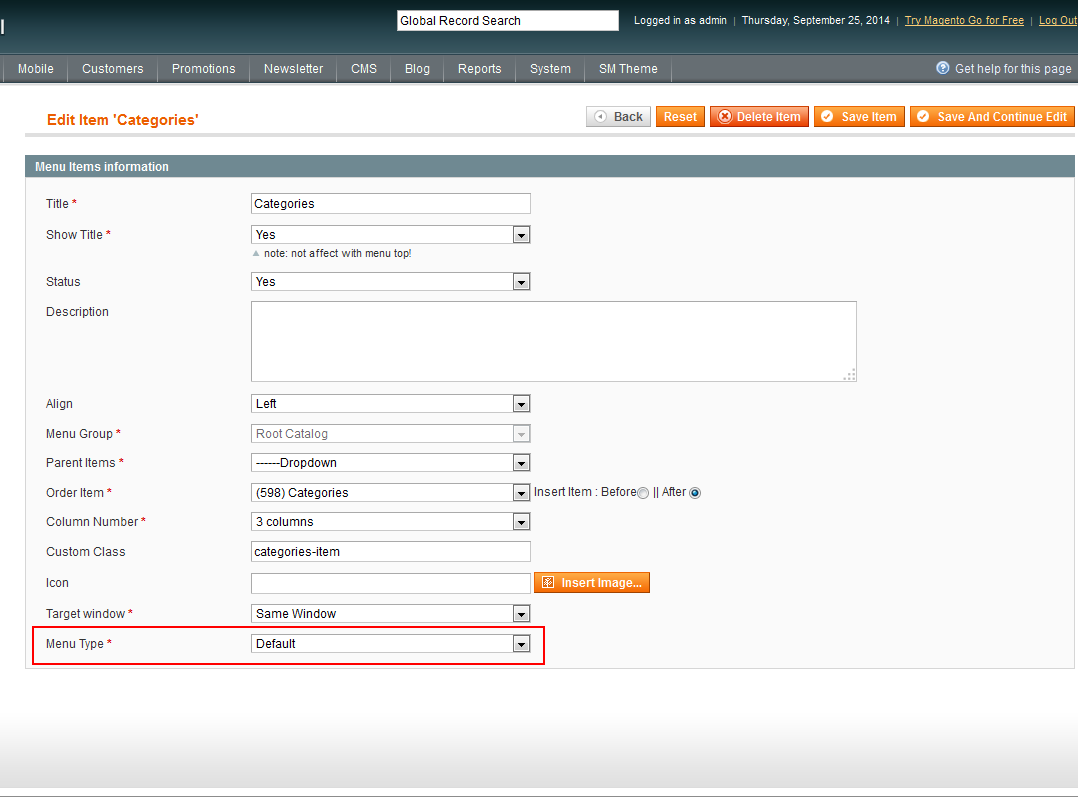The image size is (1078, 797).
Task: Select the After radio button
Action: click(695, 493)
